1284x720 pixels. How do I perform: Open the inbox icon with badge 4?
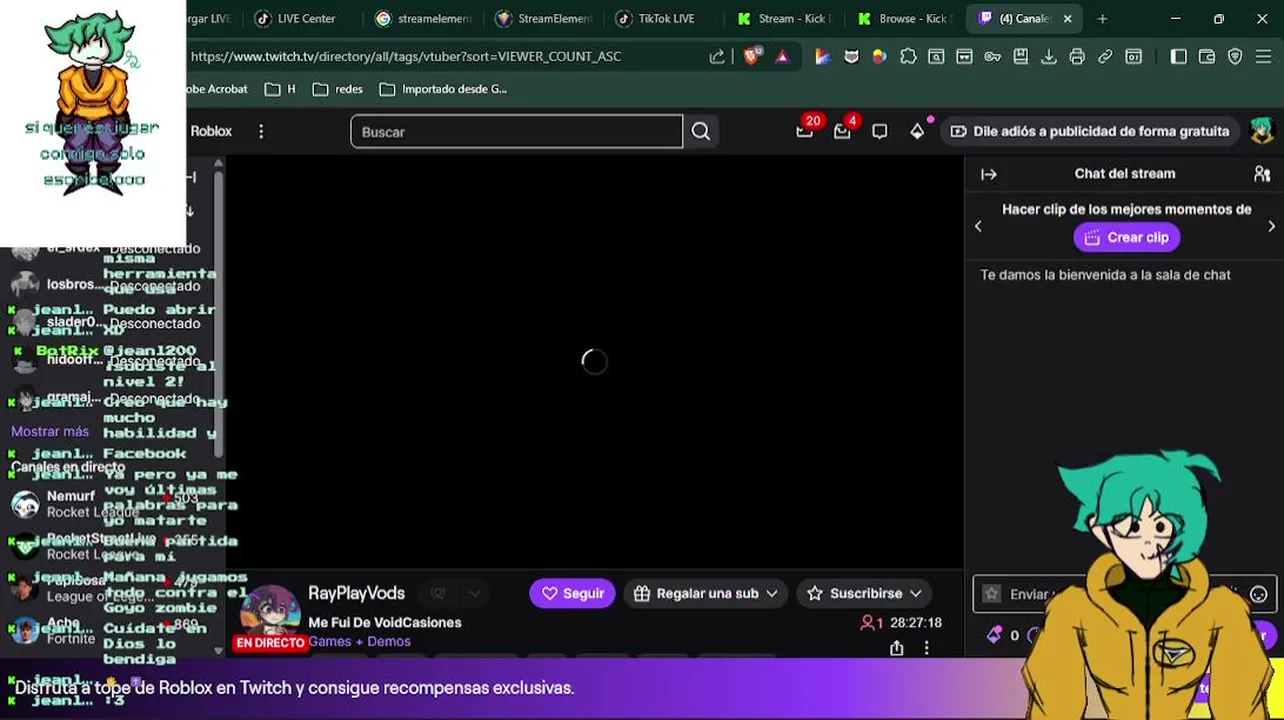(x=843, y=131)
